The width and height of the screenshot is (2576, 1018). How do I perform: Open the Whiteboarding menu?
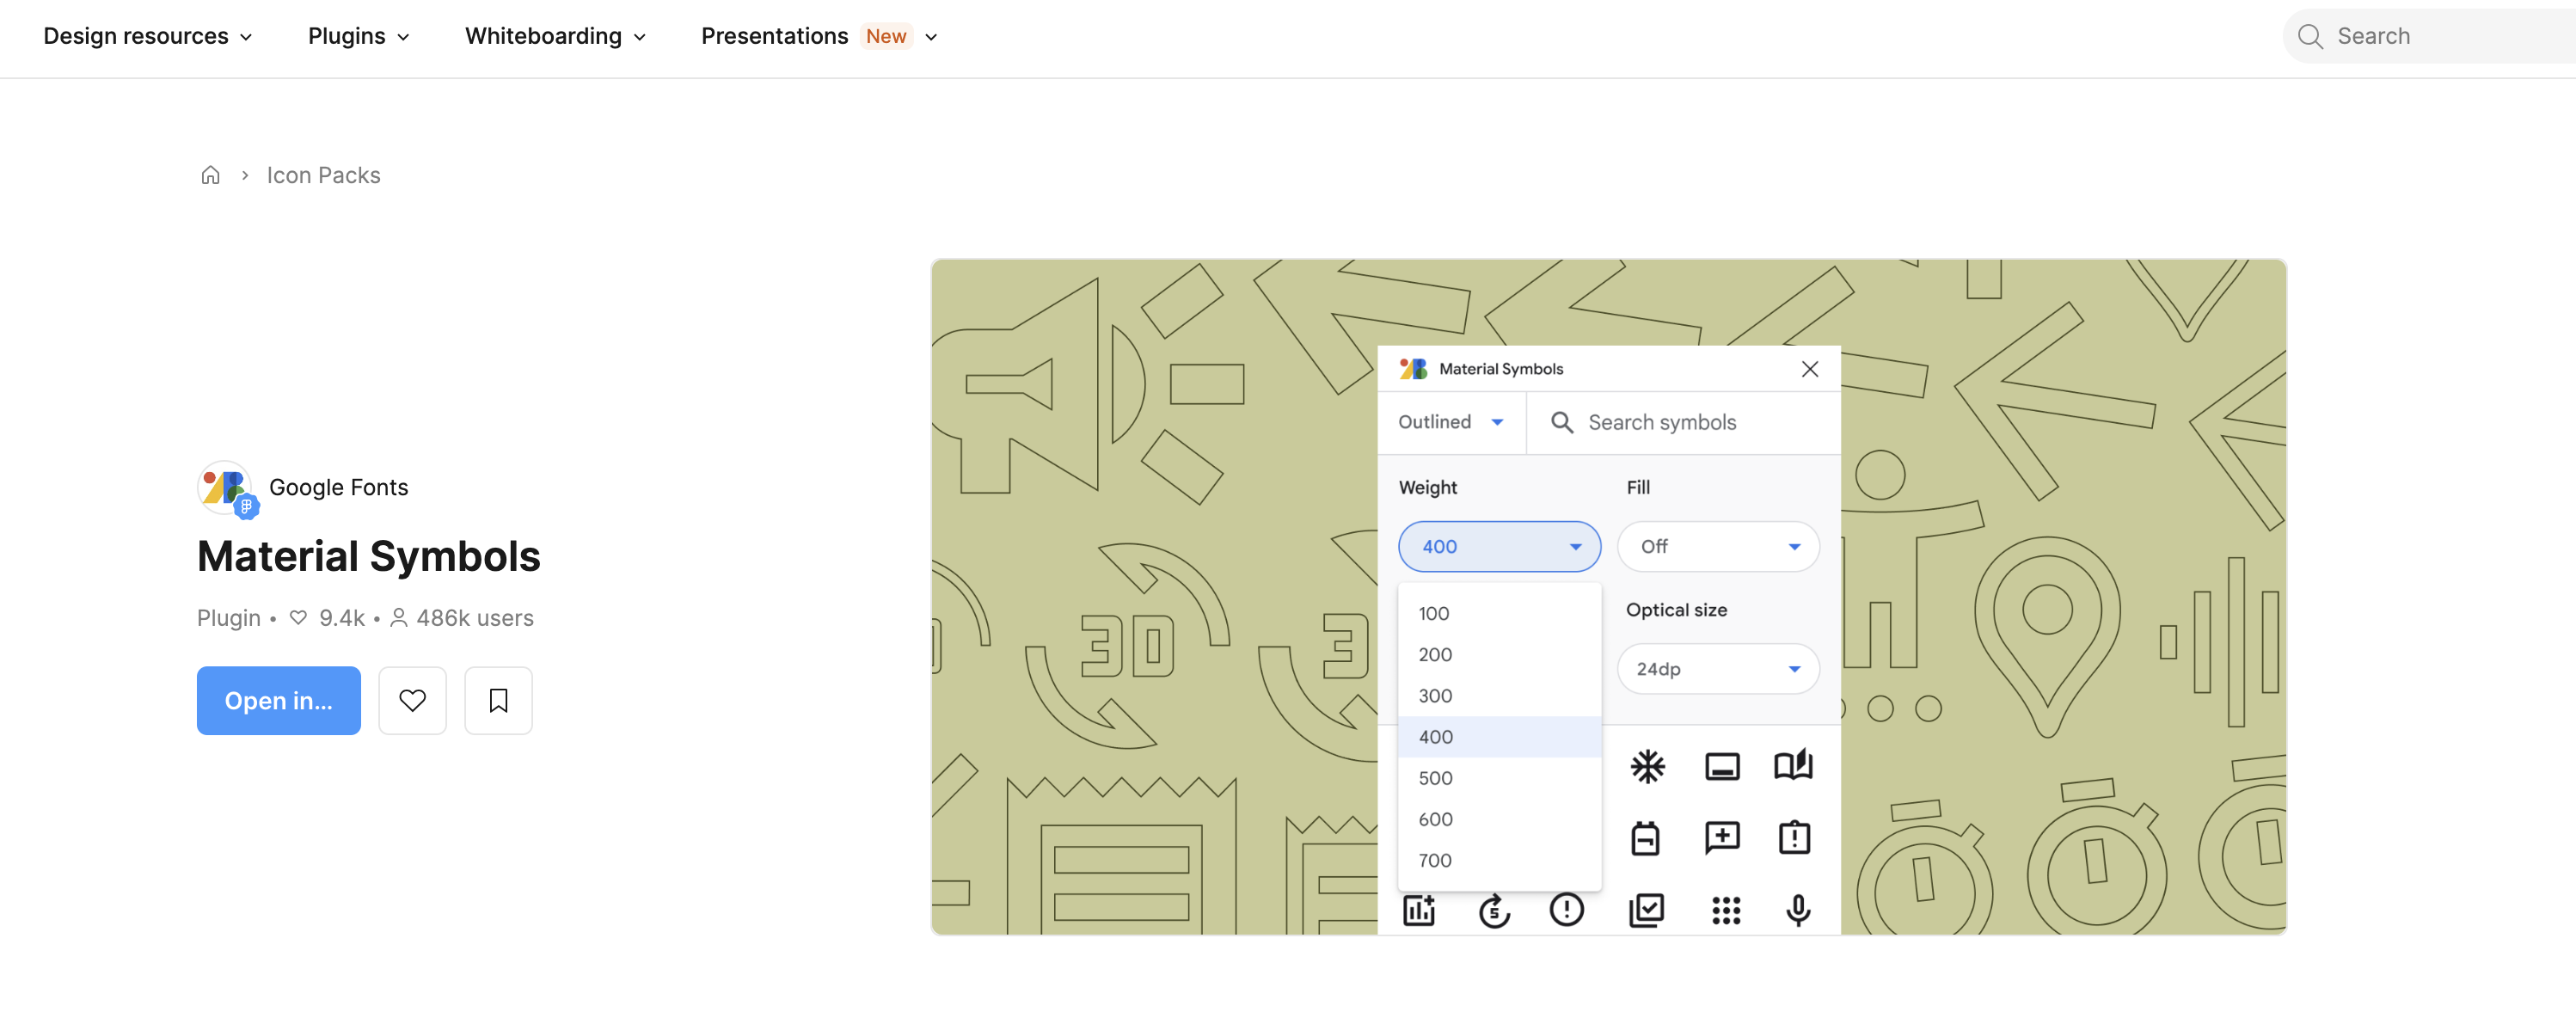pos(555,36)
